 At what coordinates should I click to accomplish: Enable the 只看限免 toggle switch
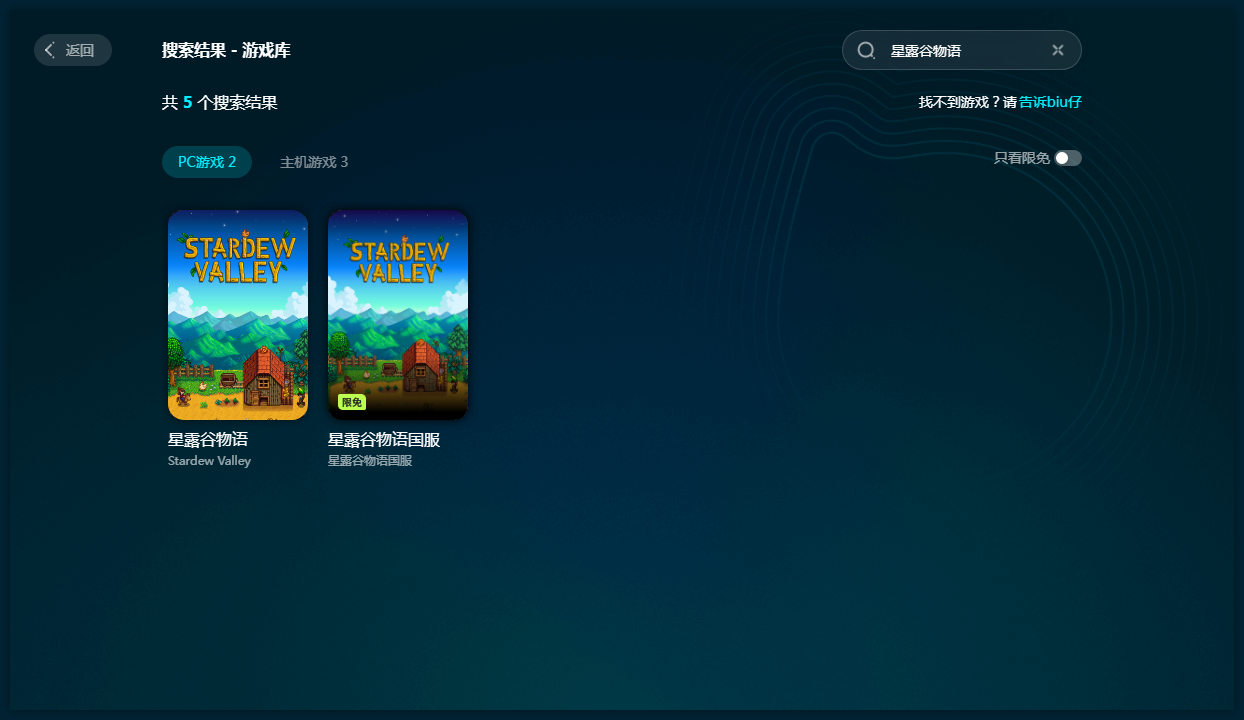tap(1068, 158)
